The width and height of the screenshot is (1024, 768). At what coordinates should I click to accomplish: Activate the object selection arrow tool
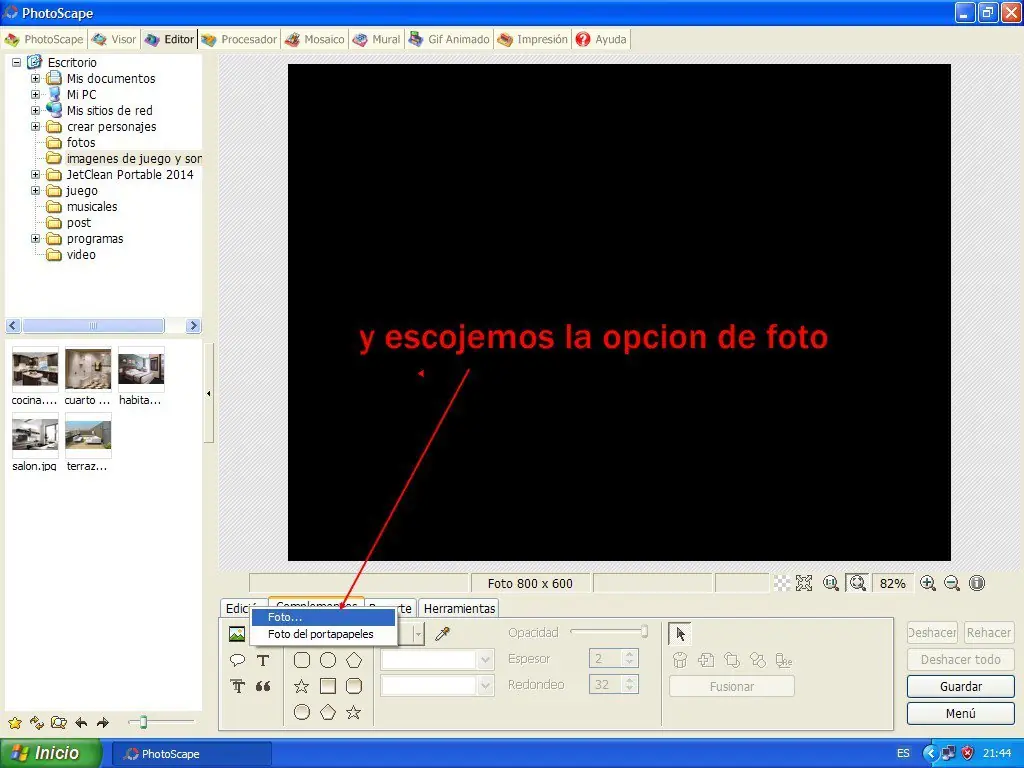pyautogui.click(x=680, y=633)
